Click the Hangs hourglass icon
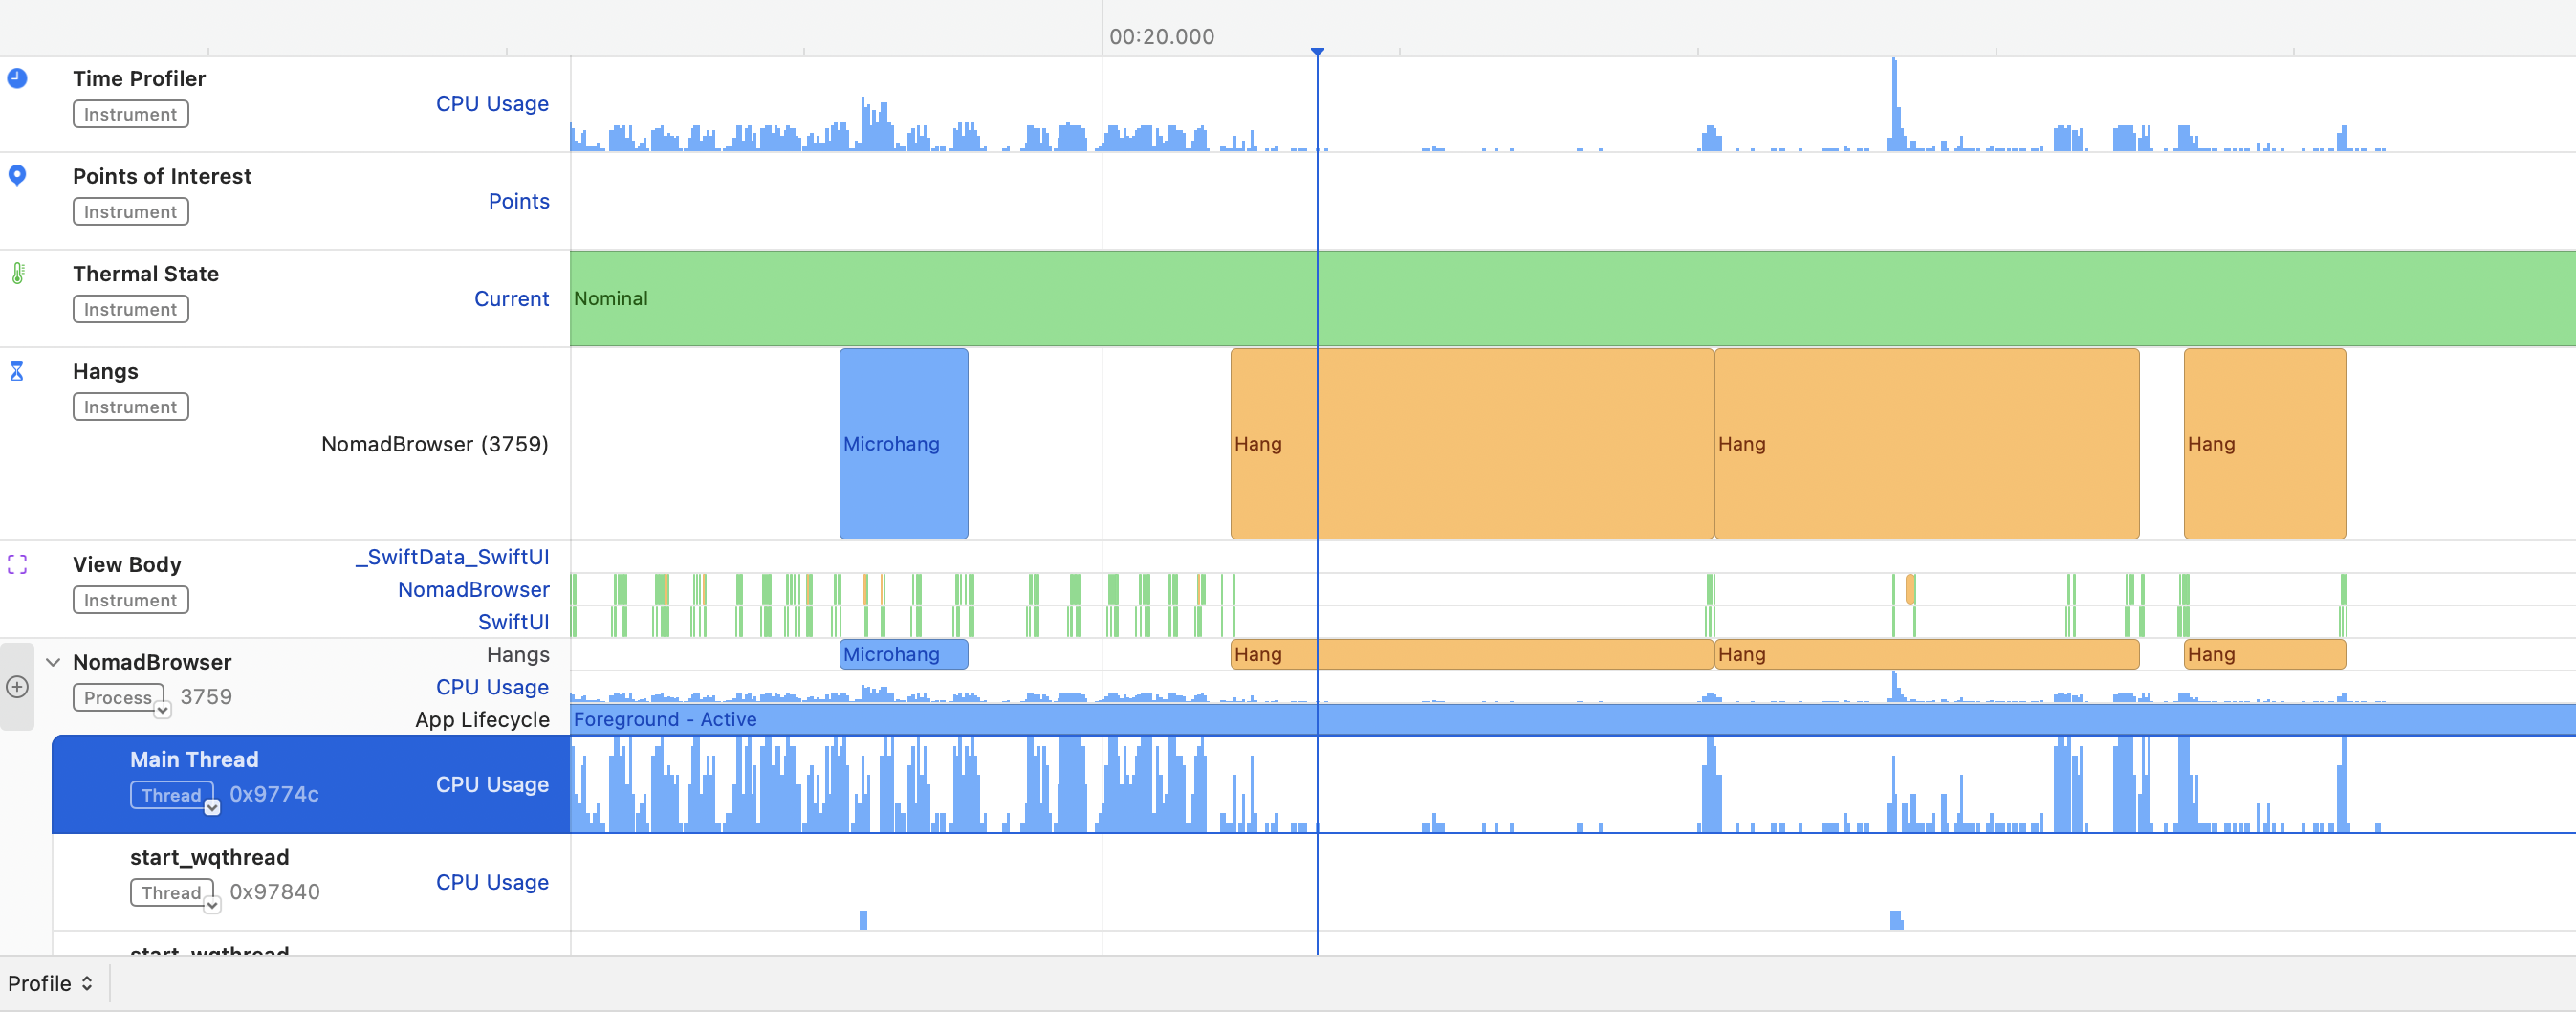2576x1012 pixels. point(17,371)
